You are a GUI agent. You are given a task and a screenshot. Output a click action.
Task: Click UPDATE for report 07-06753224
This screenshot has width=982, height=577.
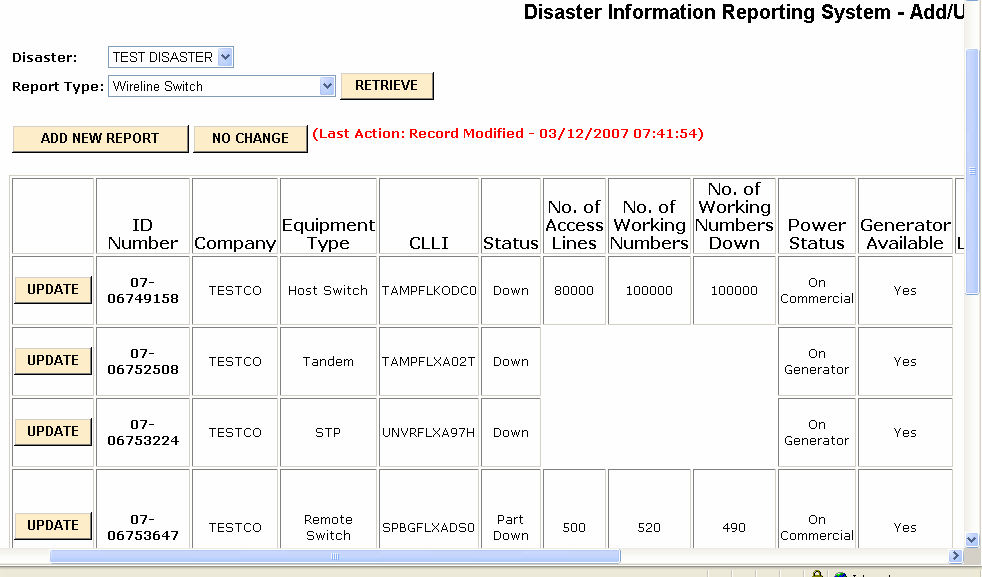[x=53, y=432]
